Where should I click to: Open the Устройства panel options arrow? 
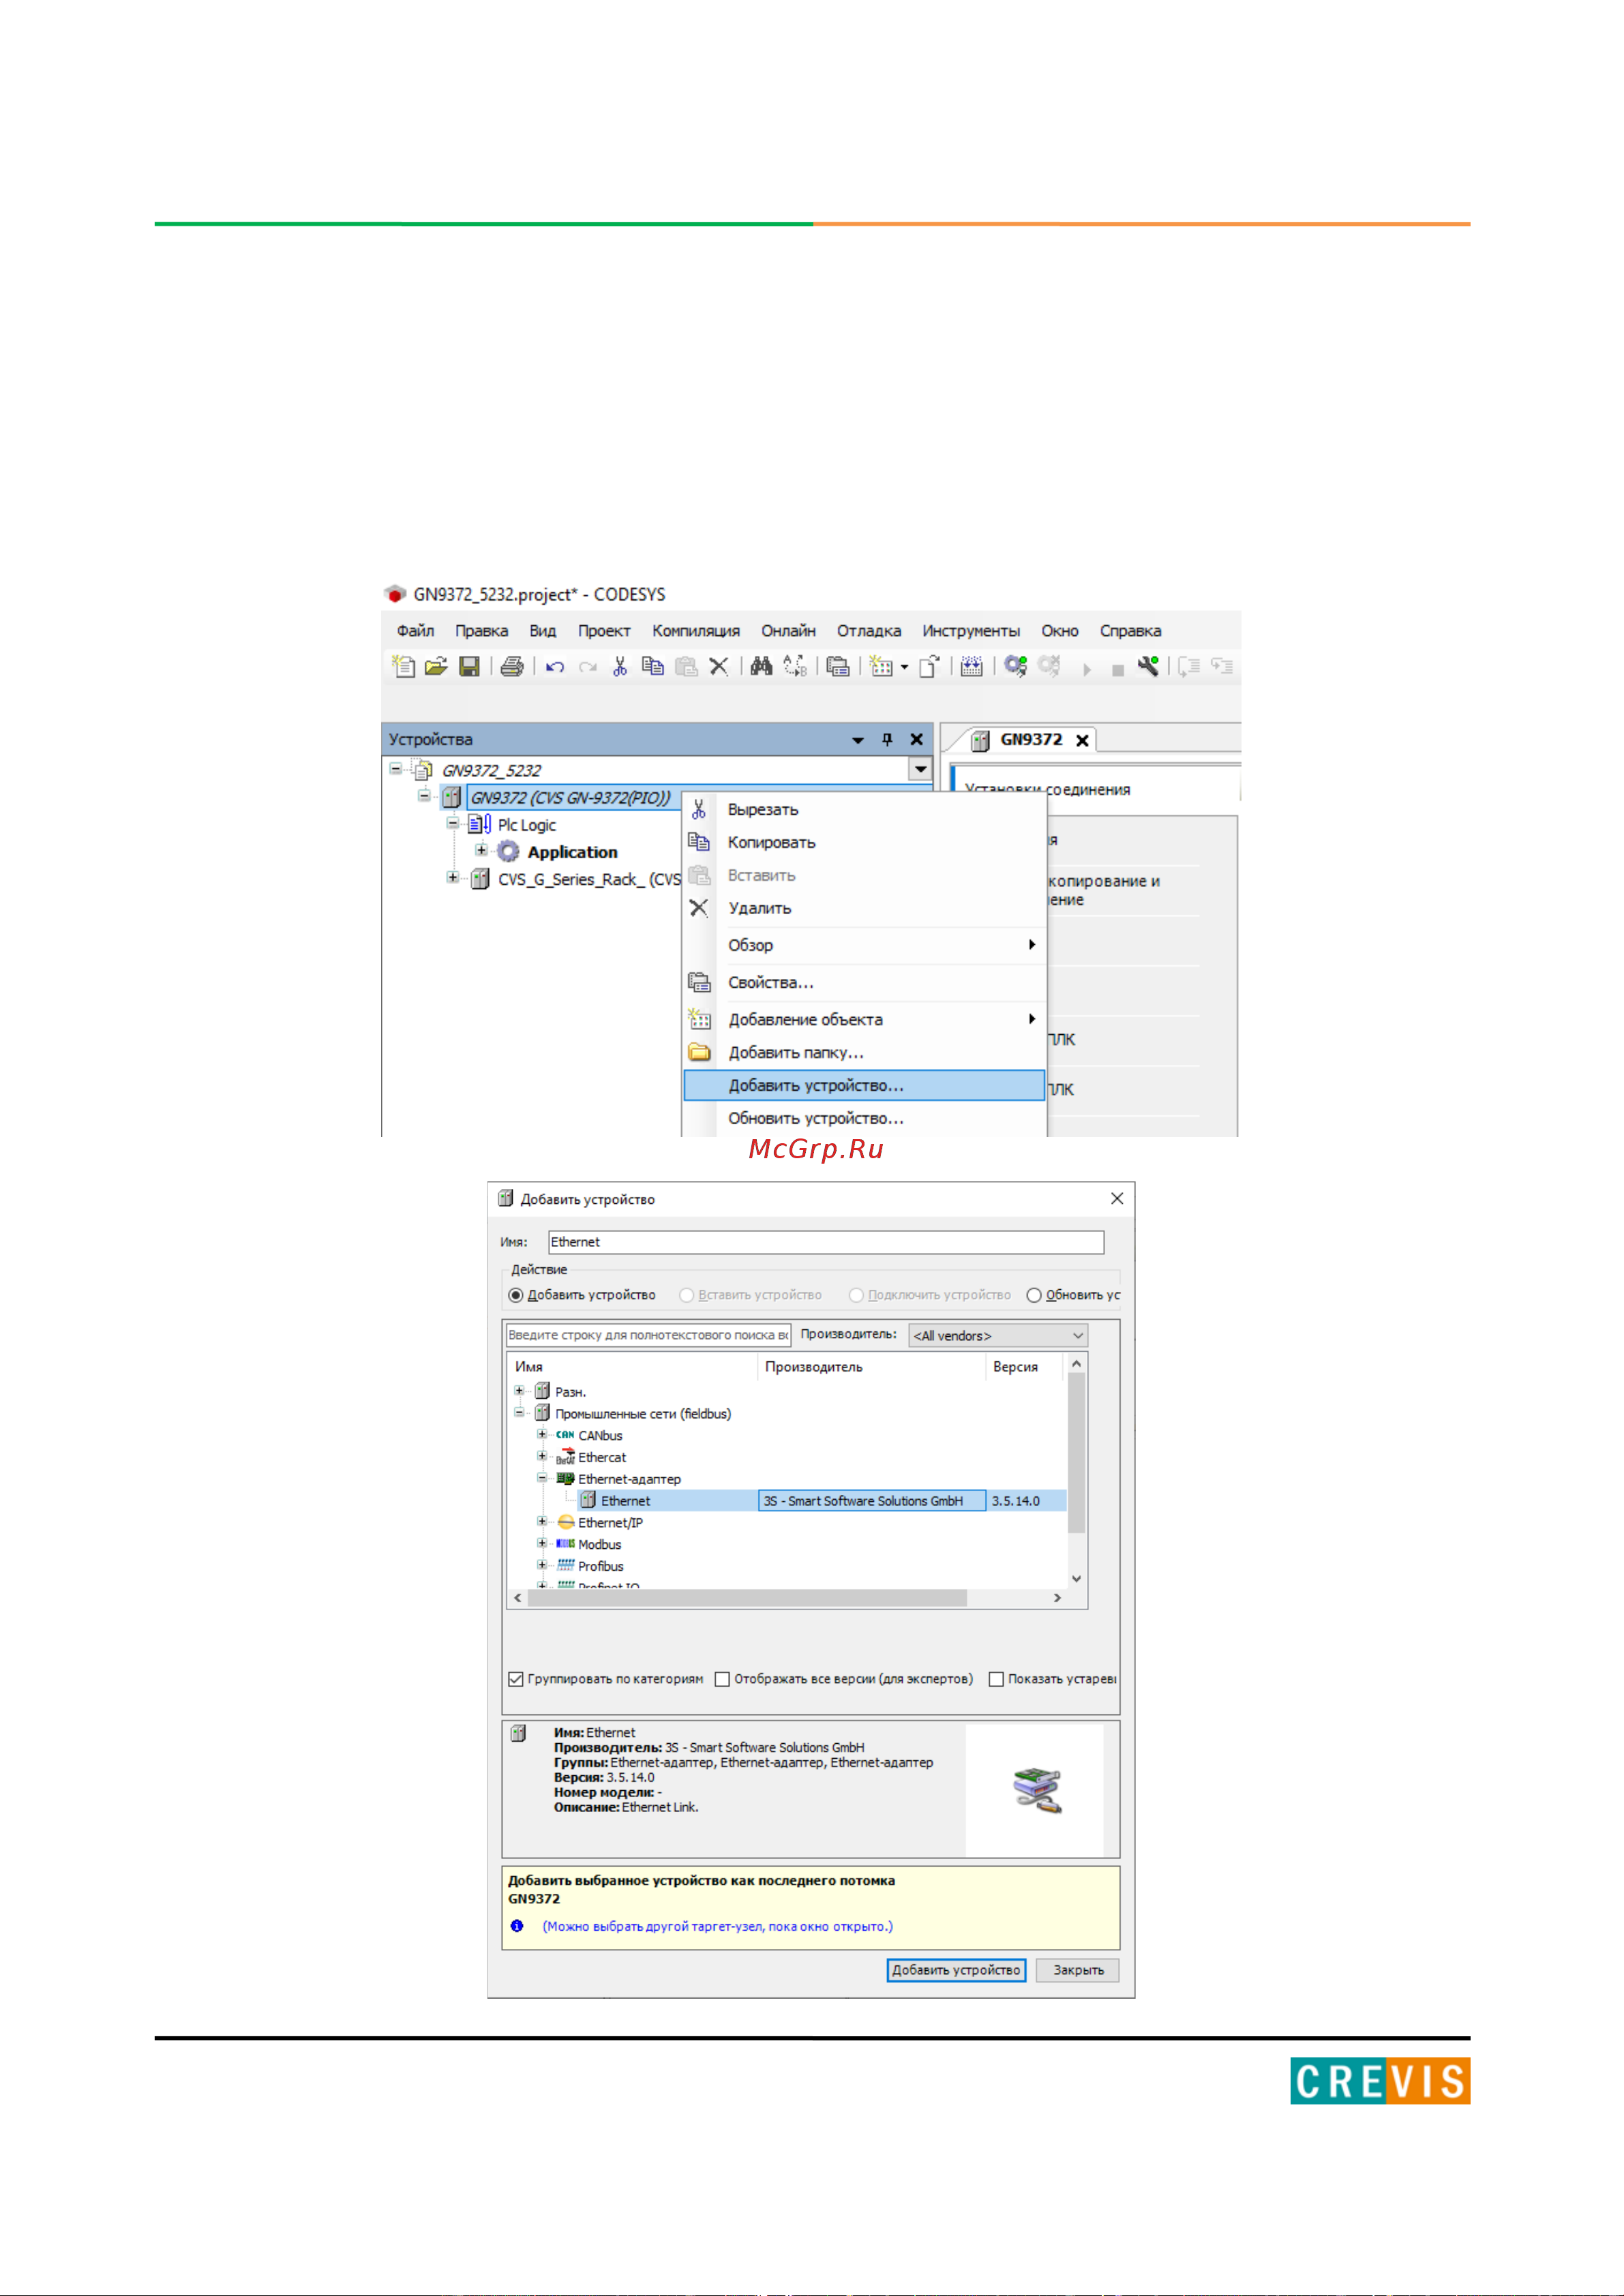point(858,740)
